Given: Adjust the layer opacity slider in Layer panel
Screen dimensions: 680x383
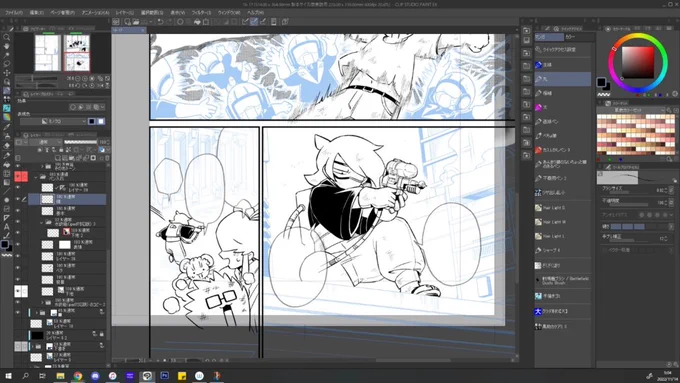Looking at the screenshot, I should 81,142.
